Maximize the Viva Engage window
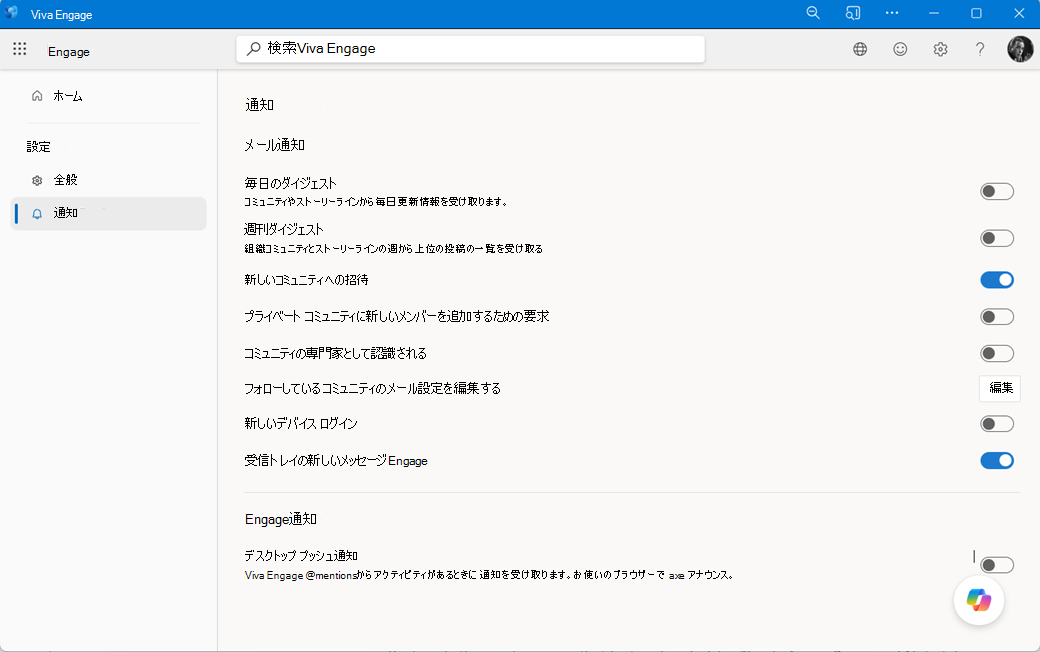 pos(976,13)
